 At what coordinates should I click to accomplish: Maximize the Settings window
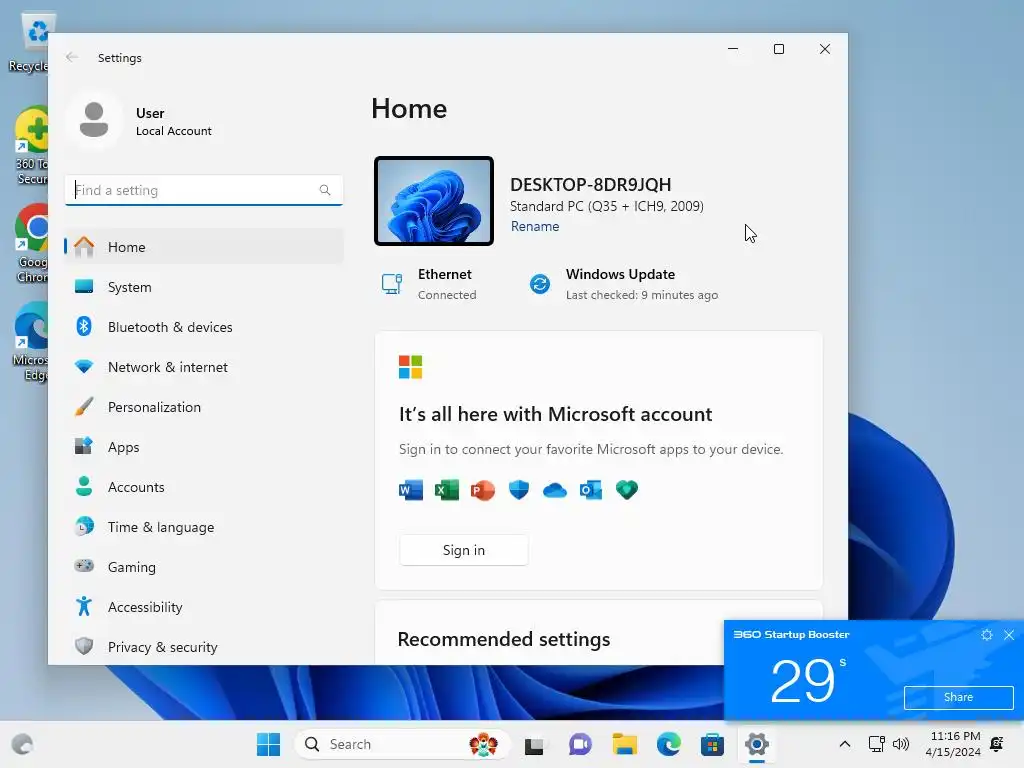(778, 49)
